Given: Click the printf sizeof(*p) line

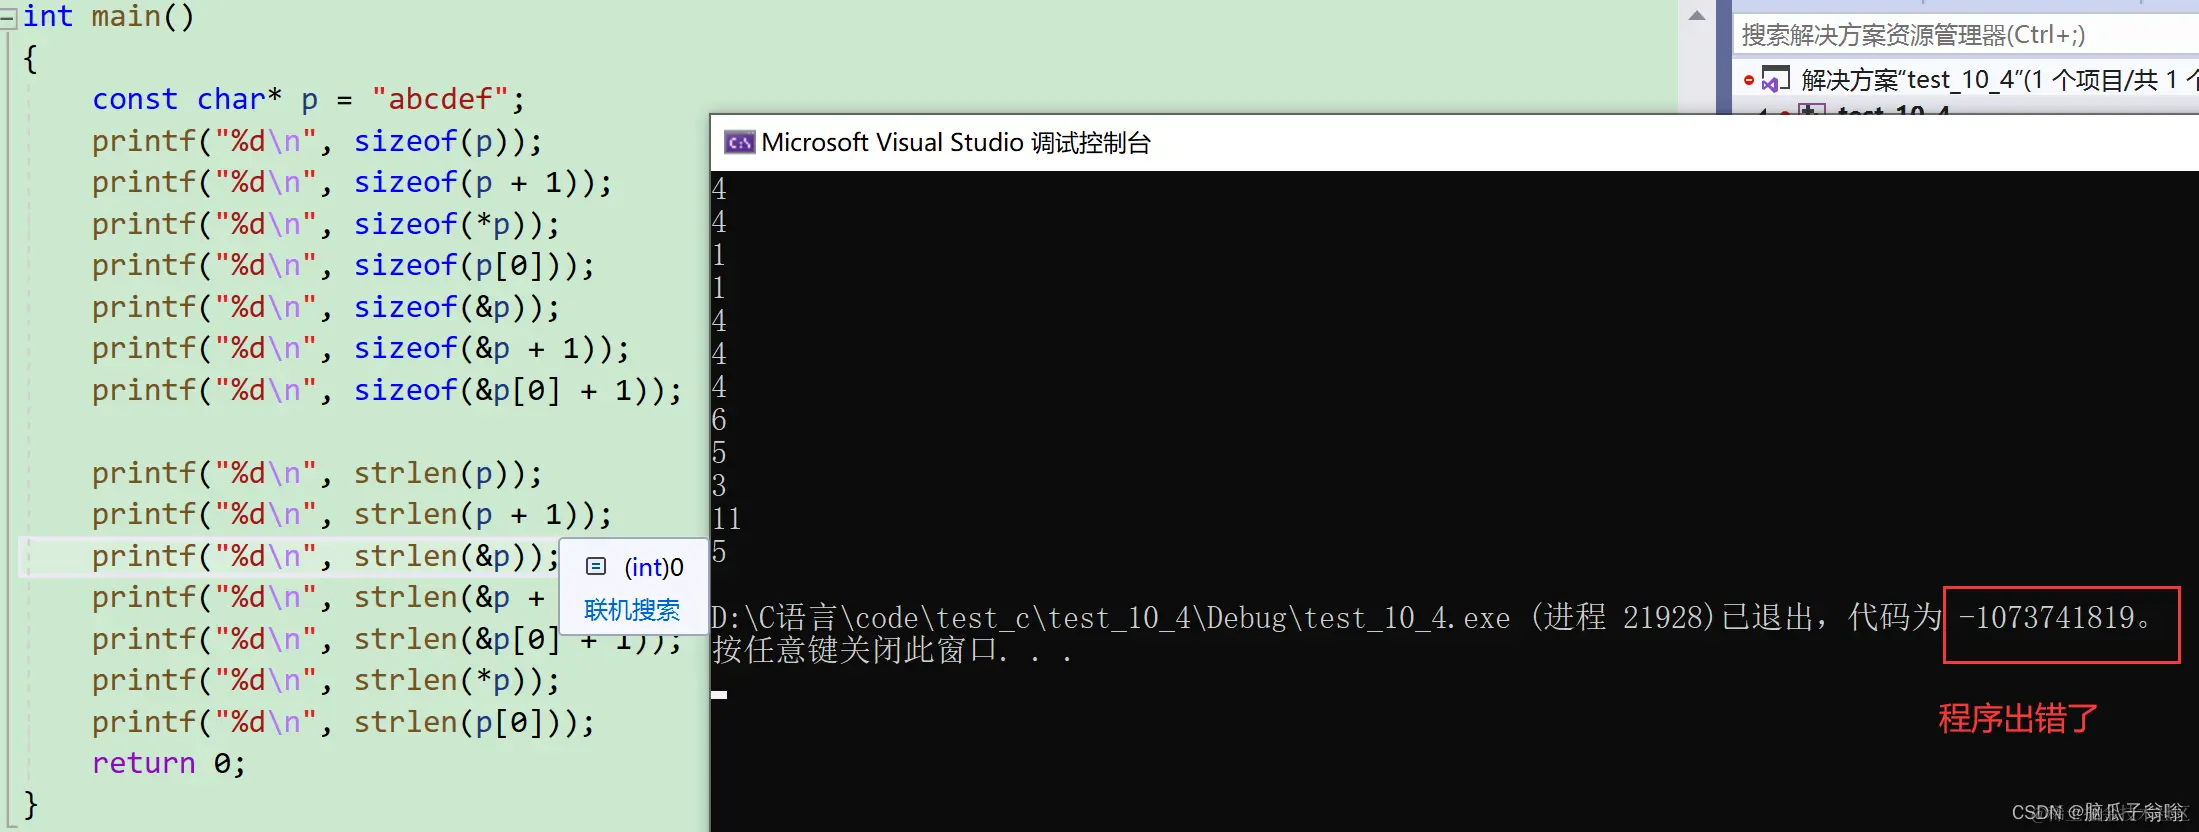Looking at the screenshot, I should 326,224.
